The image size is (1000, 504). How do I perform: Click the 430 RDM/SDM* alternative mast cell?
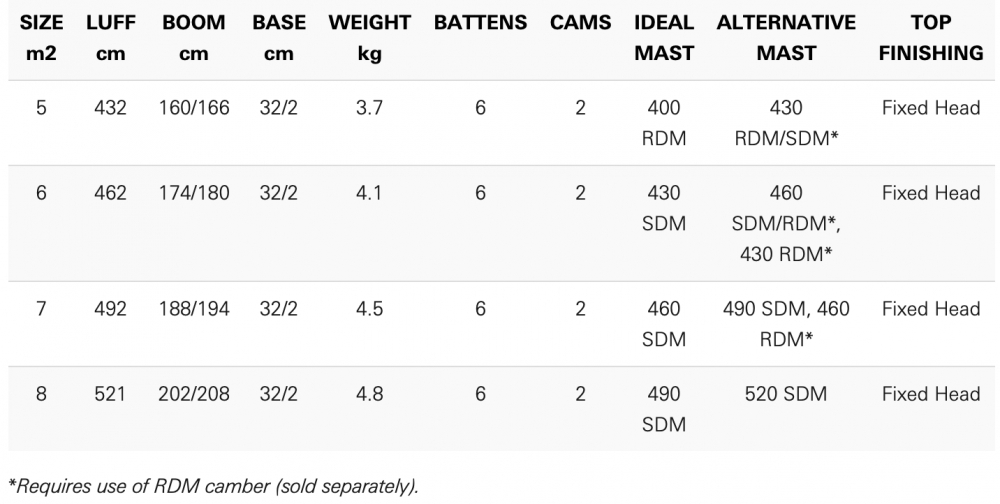pos(786,123)
